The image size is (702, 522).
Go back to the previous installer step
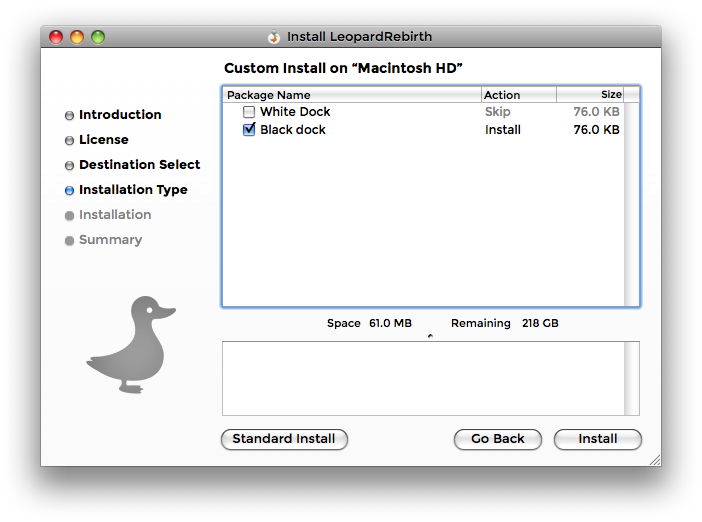tap(497, 439)
